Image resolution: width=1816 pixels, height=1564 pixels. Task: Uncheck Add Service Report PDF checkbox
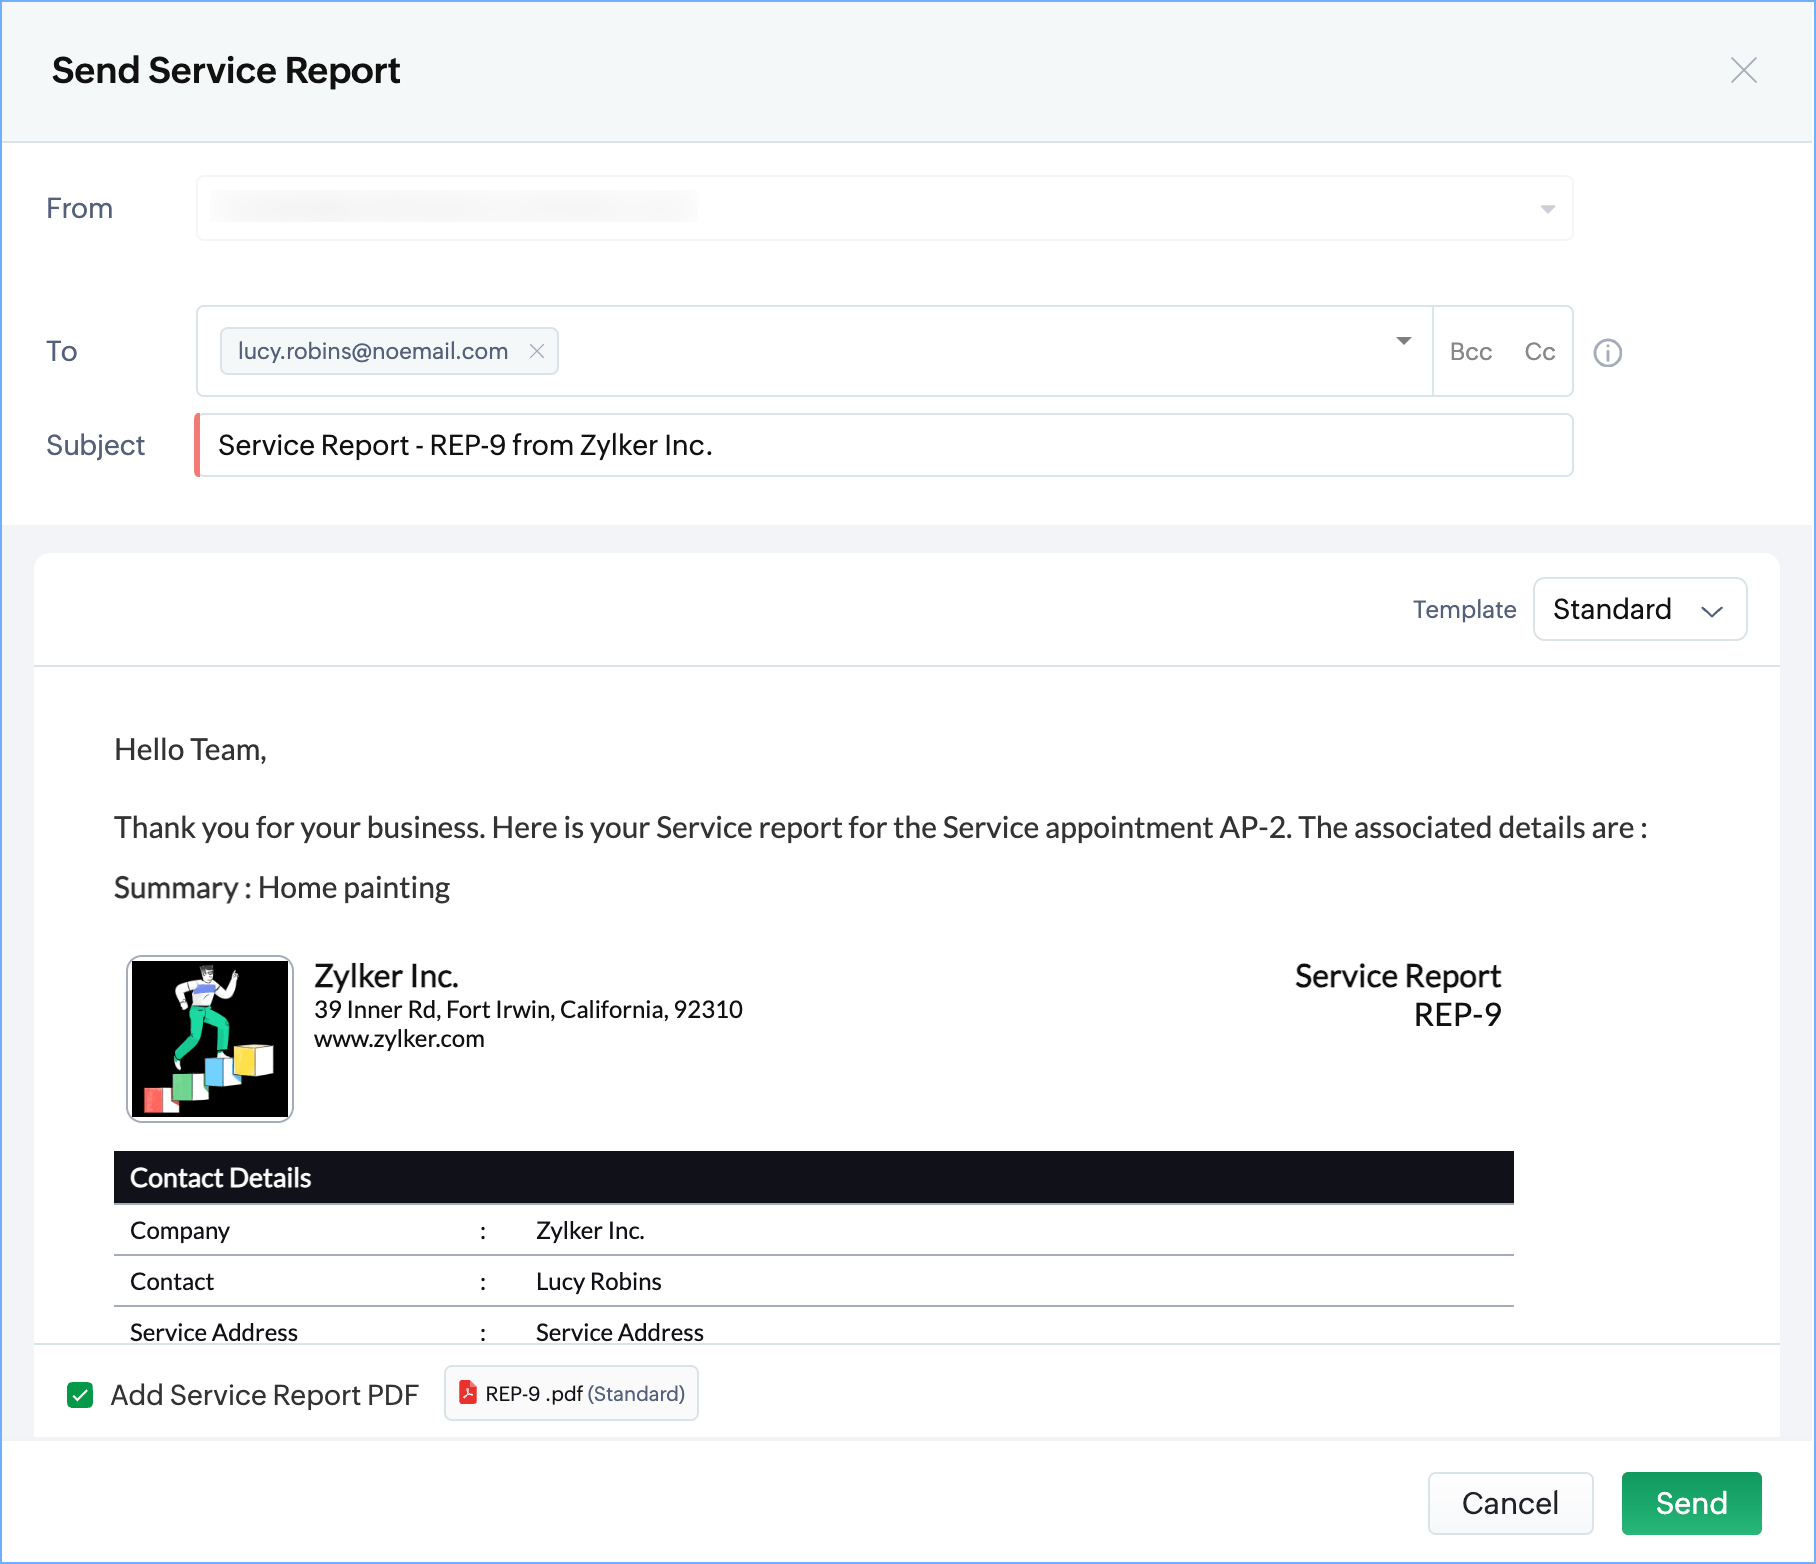[80, 1395]
